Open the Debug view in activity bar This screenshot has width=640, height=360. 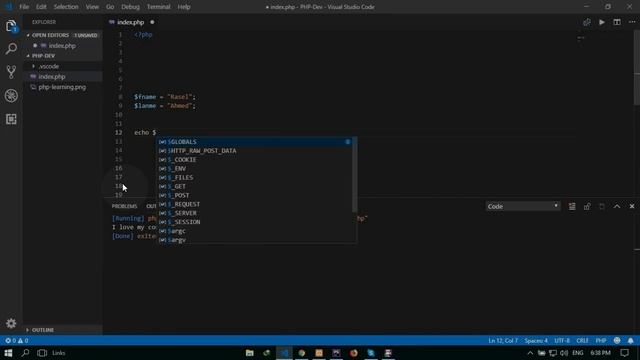(x=11, y=96)
